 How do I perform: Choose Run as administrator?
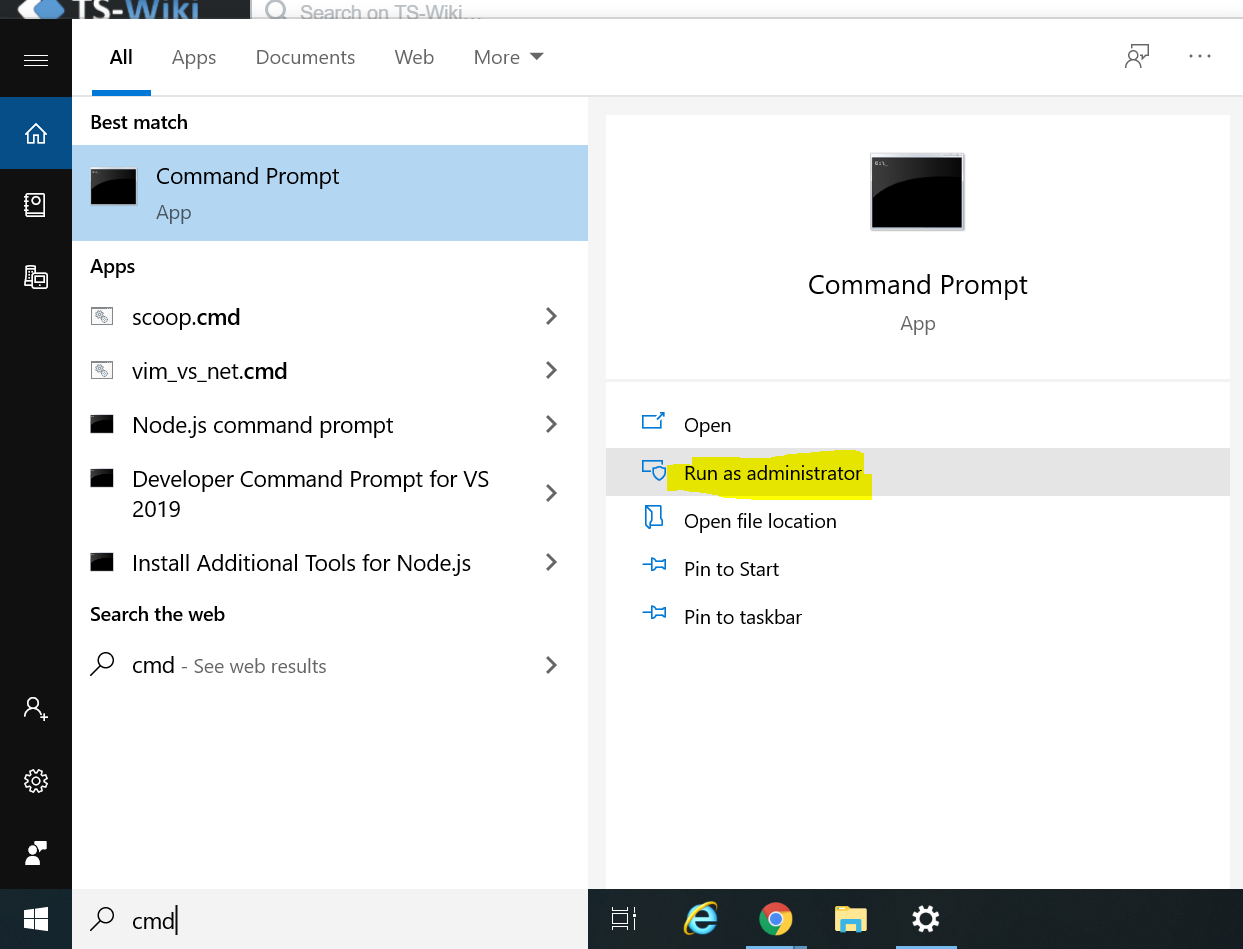pyautogui.click(x=772, y=473)
